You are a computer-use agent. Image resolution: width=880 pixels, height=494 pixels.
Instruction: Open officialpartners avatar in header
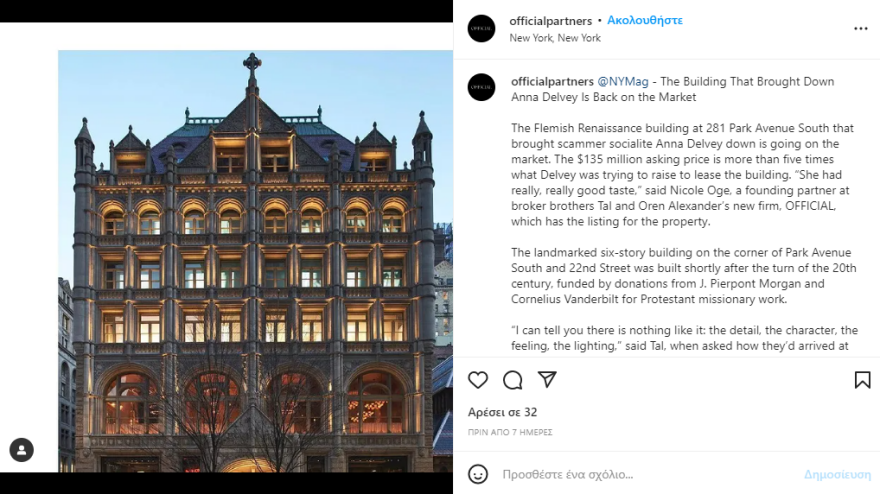[x=482, y=29]
